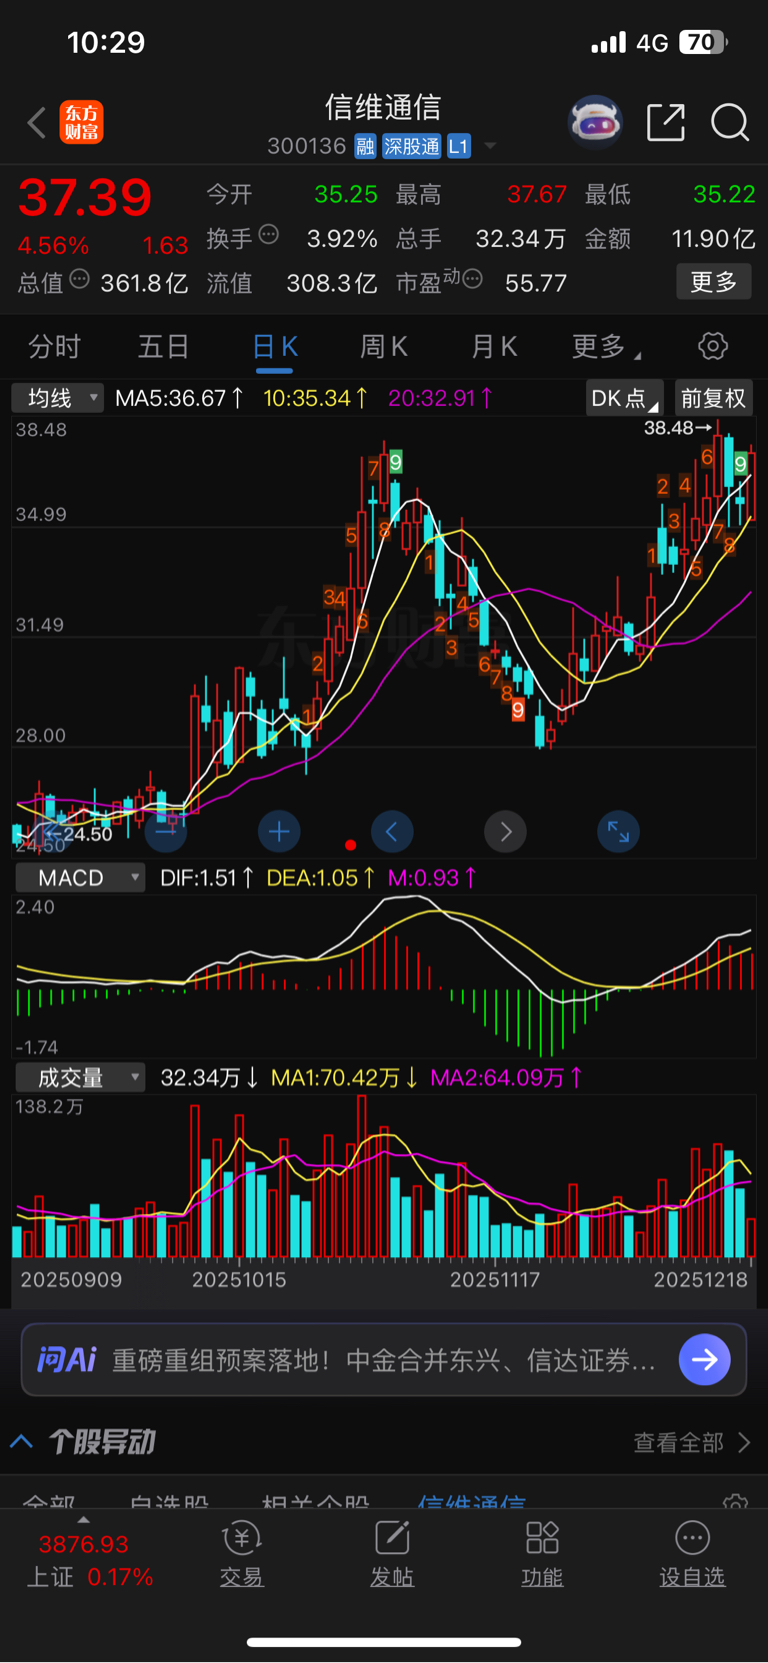This screenshot has width=768, height=1663.
Task: Expand the stock title dropdown arrow
Action: pyautogui.click(x=490, y=147)
